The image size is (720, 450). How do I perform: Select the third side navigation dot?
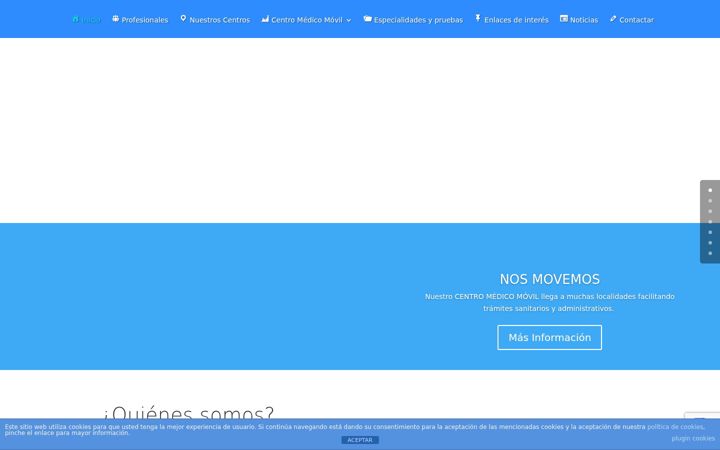[710, 211]
